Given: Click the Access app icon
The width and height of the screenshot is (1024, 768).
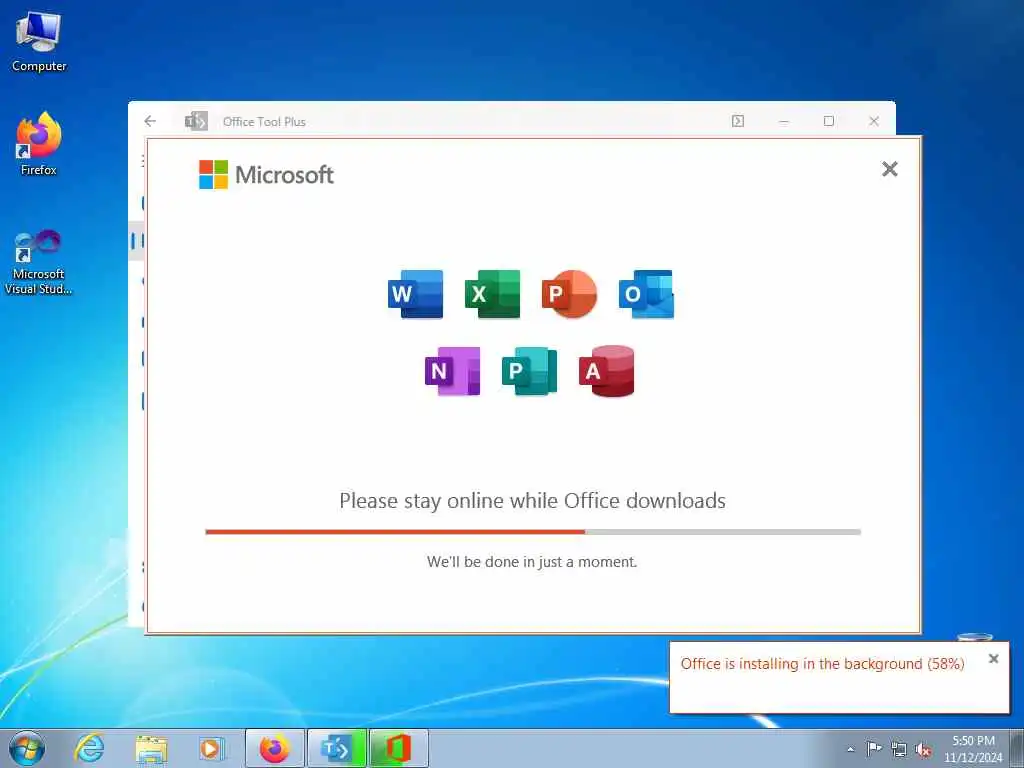Looking at the screenshot, I should pyautogui.click(x=607, y=371).
